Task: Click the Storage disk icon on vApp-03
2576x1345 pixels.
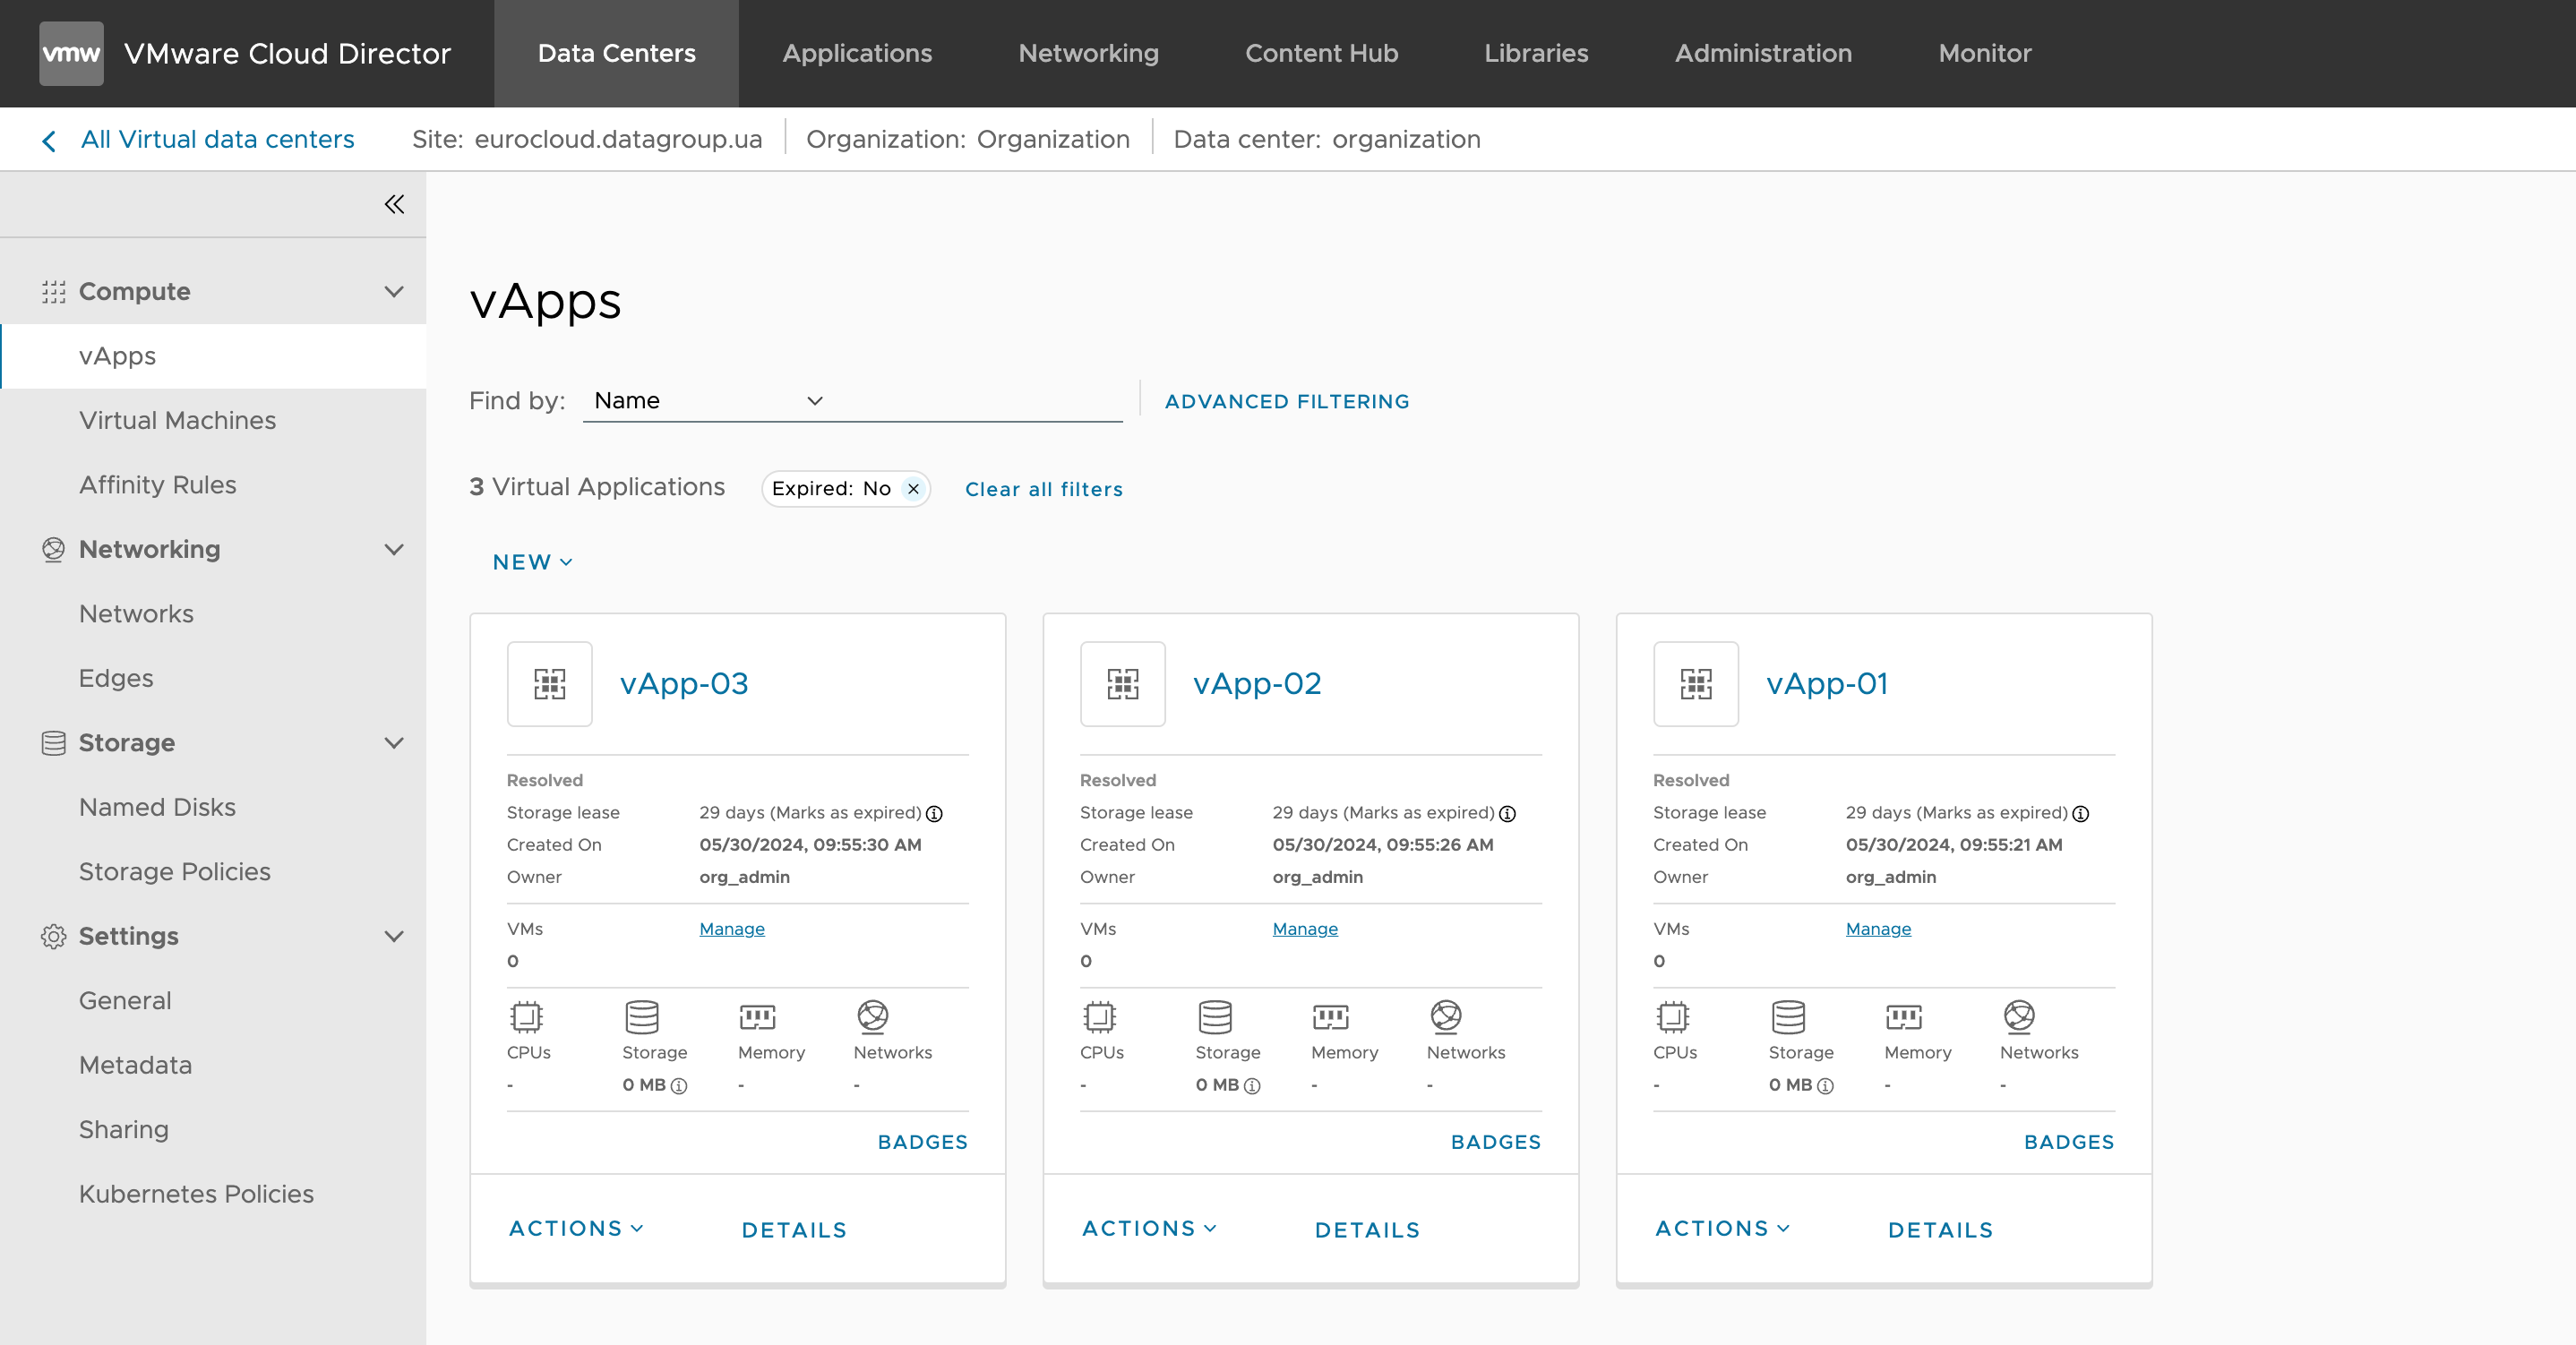Action: [x=642, y=1017]
